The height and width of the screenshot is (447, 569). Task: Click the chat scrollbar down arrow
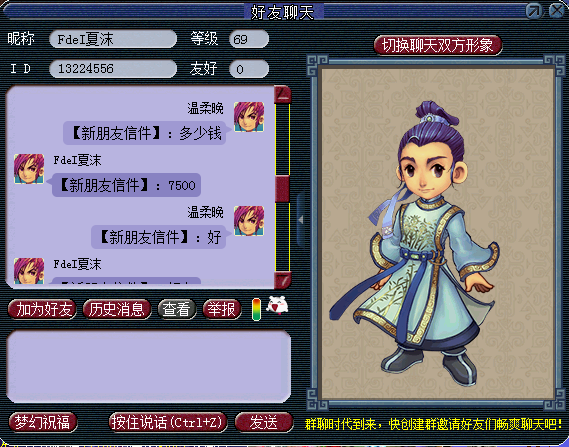(x=282, y=280)
